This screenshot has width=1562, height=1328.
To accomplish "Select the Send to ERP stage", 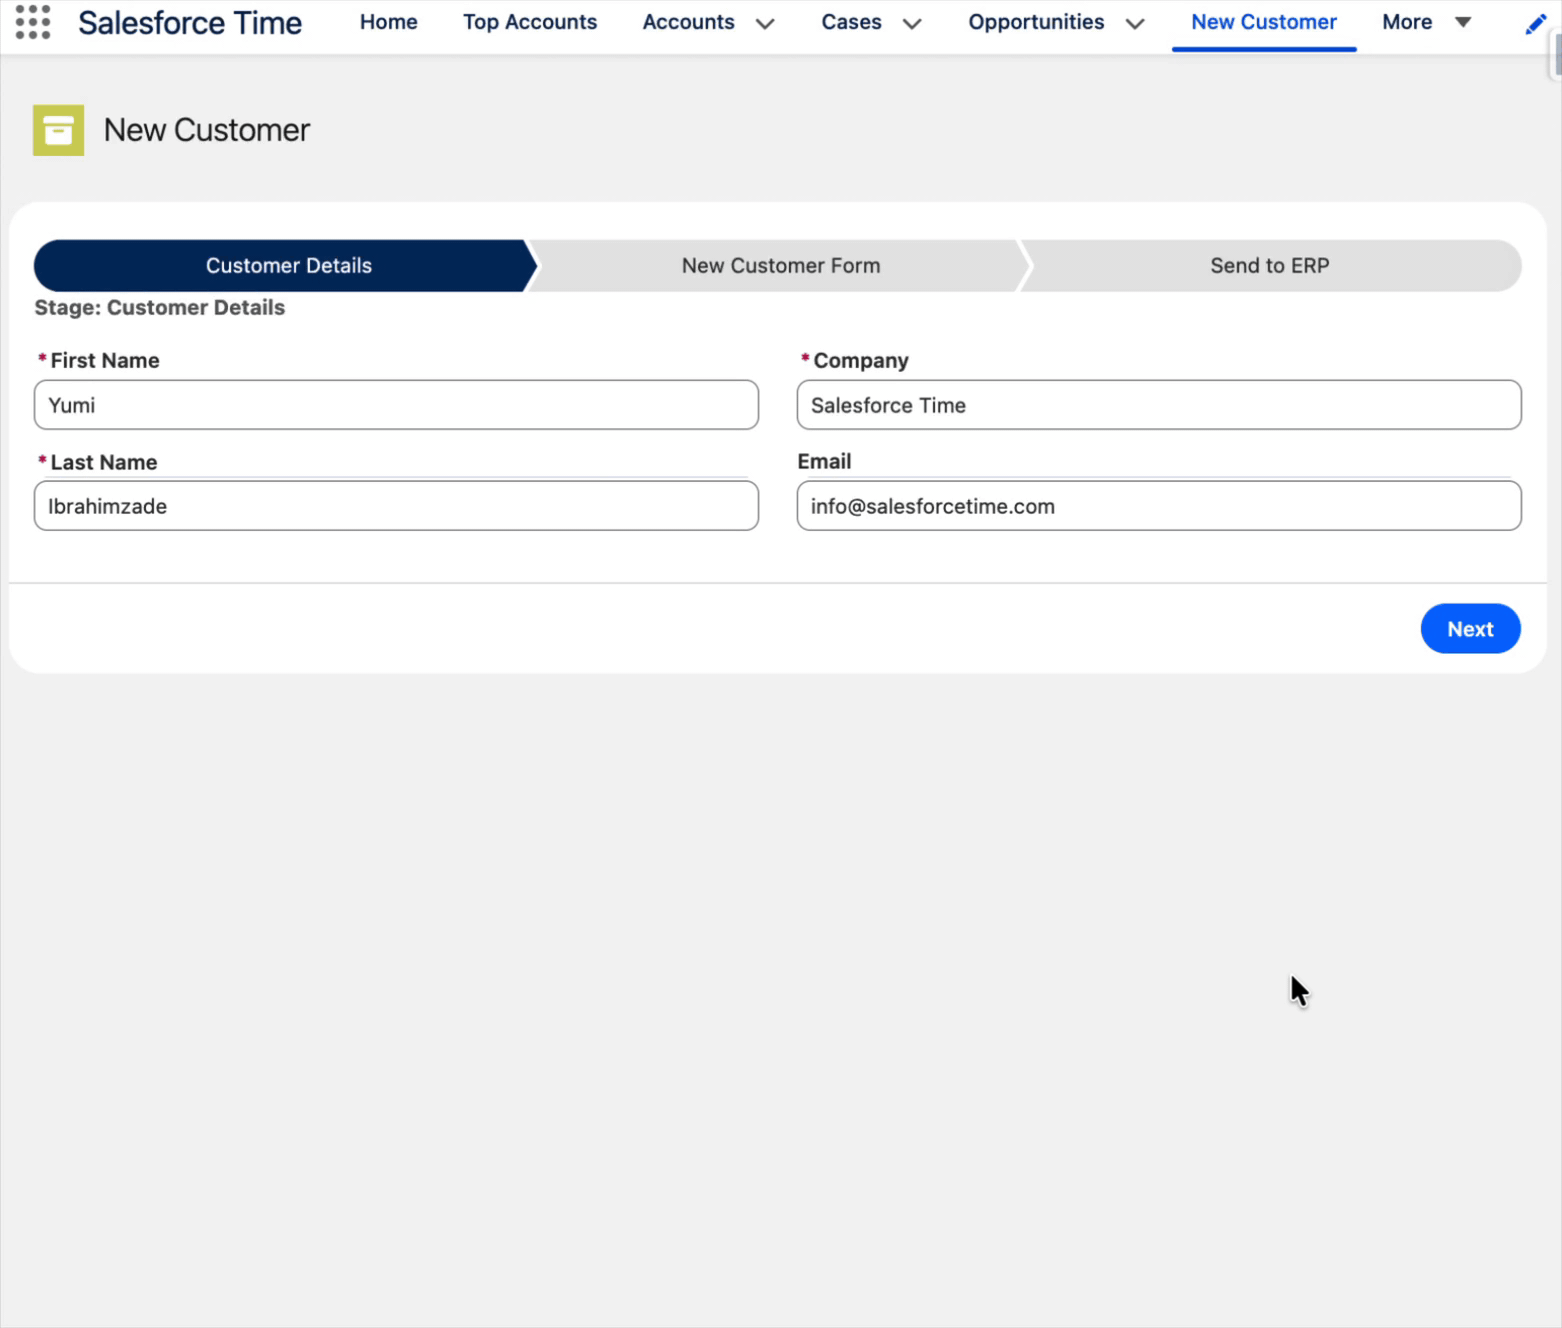I will click(1269, 266).
